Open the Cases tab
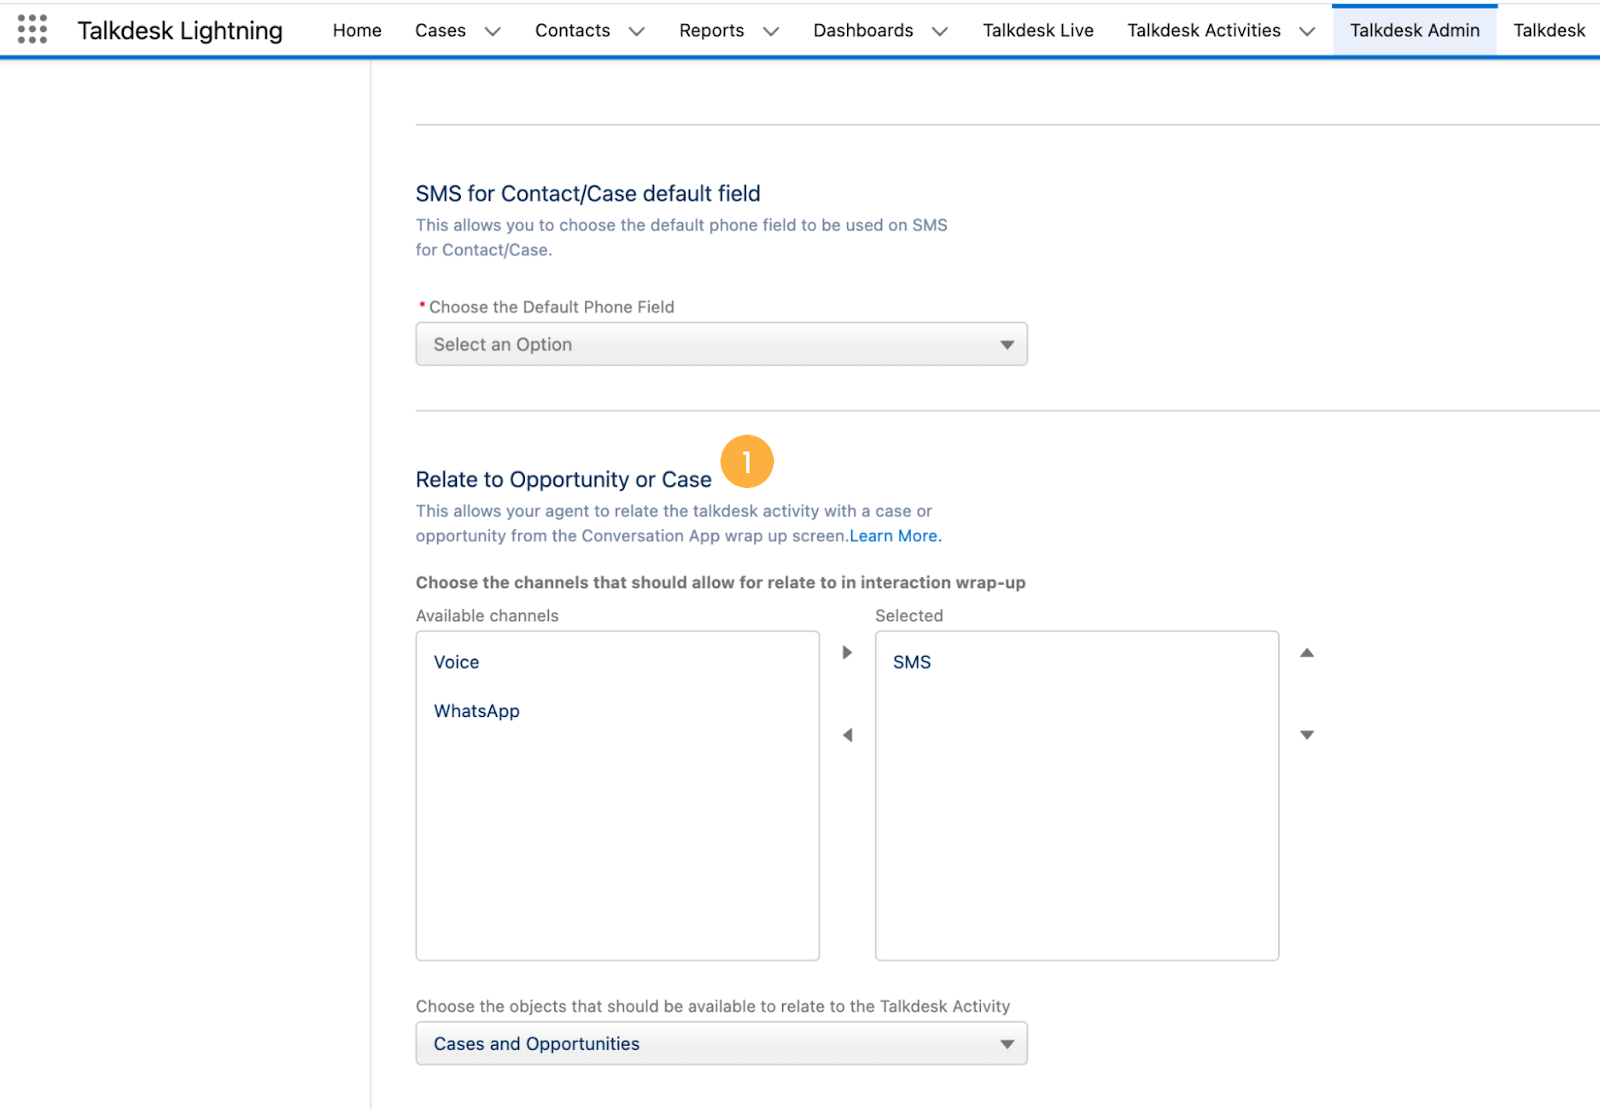 [440, 30]
